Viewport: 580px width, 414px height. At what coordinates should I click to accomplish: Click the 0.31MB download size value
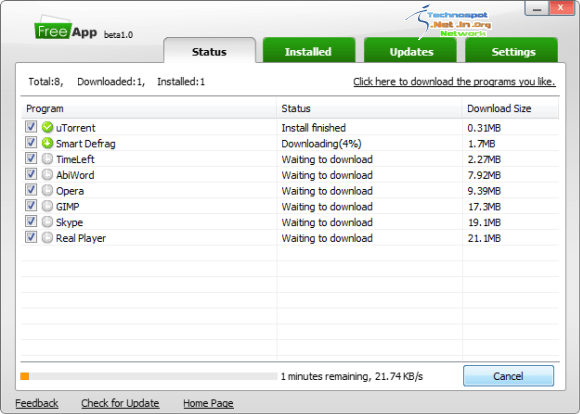[484, 128]
